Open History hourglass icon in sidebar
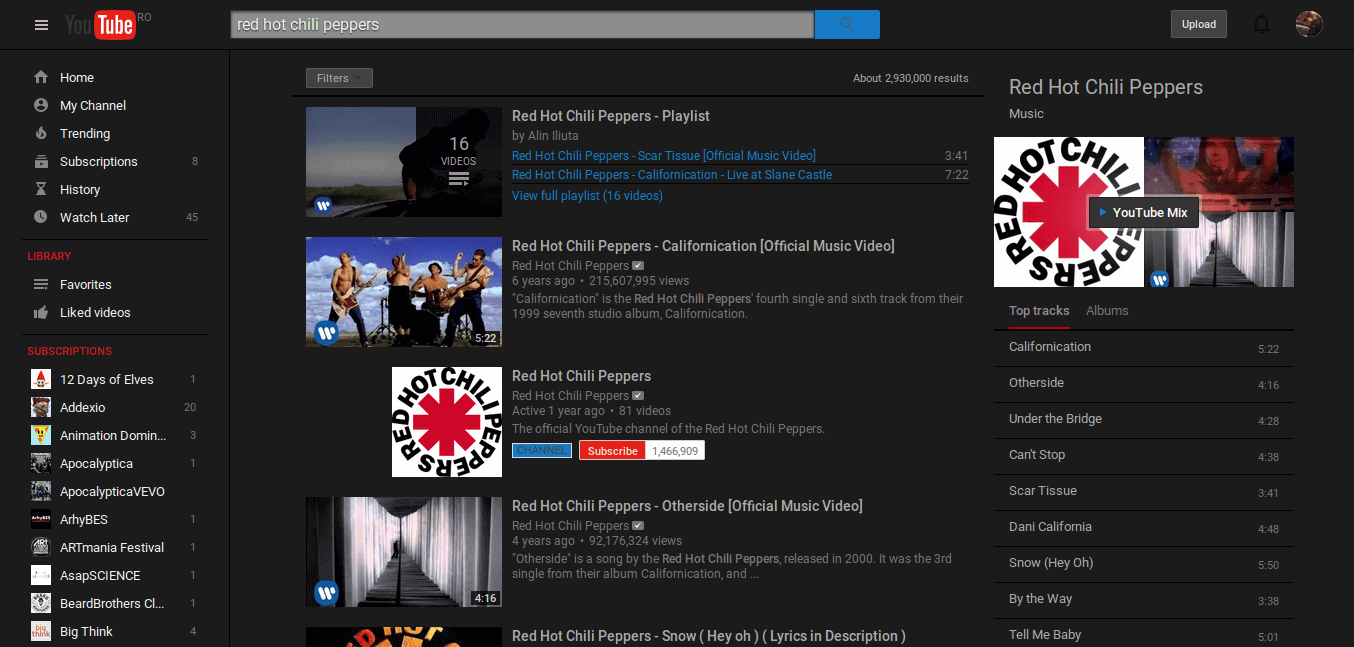The image size is (1354, 647). tap(41, 189)
